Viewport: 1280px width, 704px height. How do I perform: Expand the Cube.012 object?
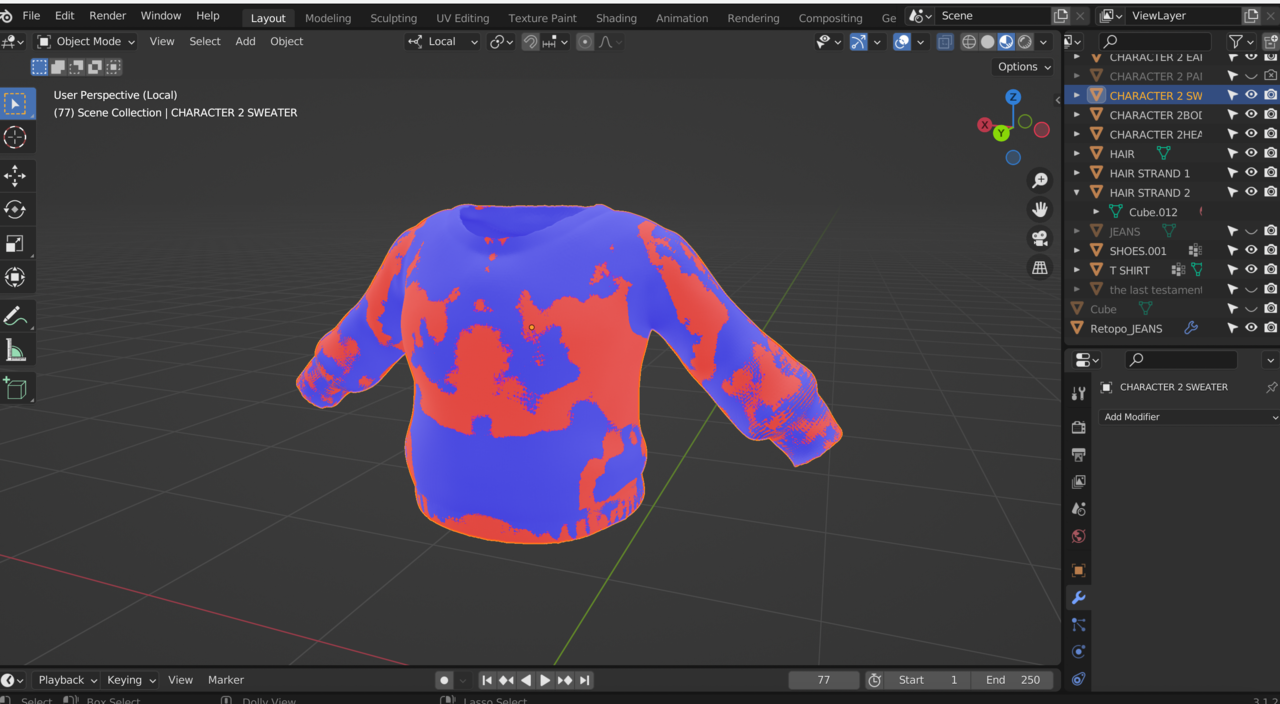coord(1096,212)
